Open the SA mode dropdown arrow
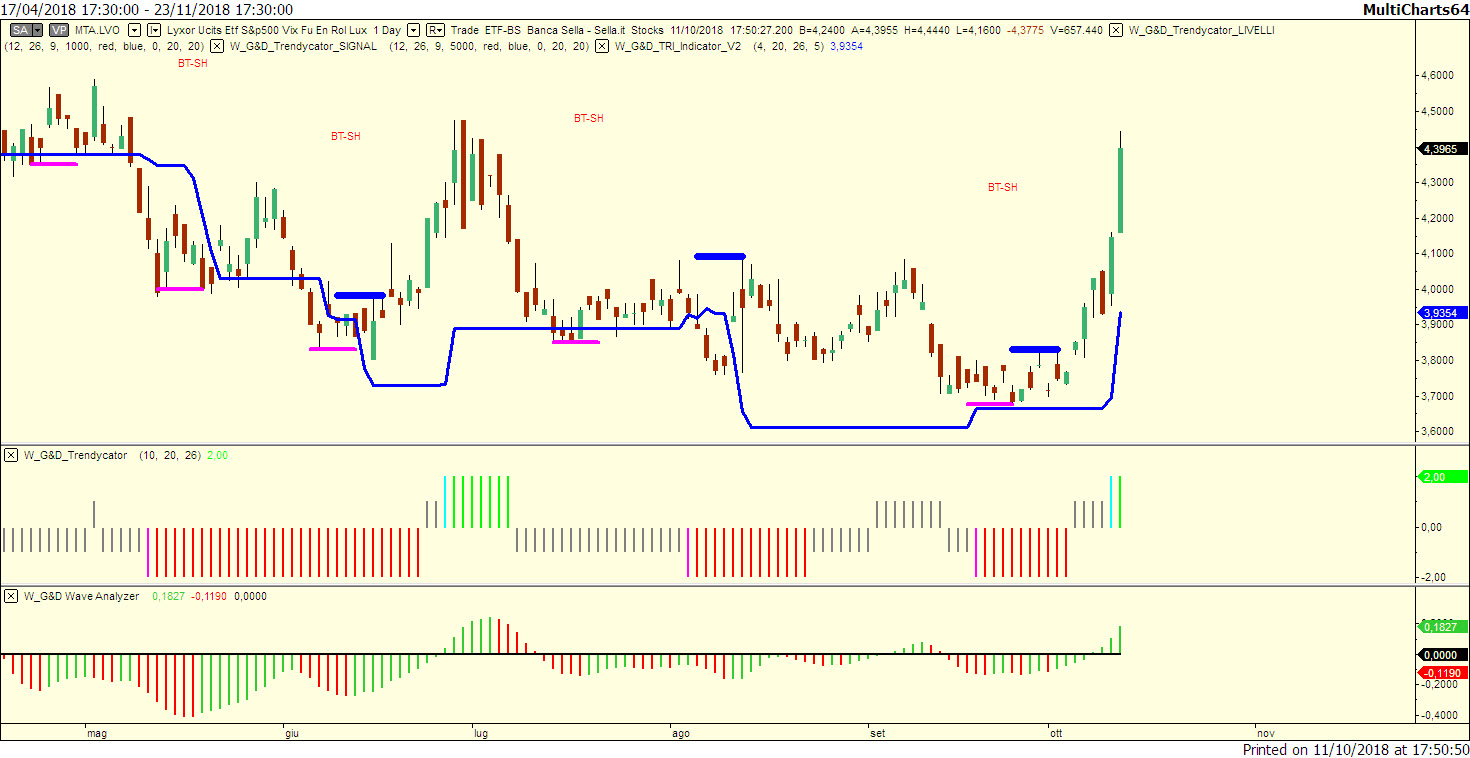The height and width of the screenshot is (758, 1470). 36,30
